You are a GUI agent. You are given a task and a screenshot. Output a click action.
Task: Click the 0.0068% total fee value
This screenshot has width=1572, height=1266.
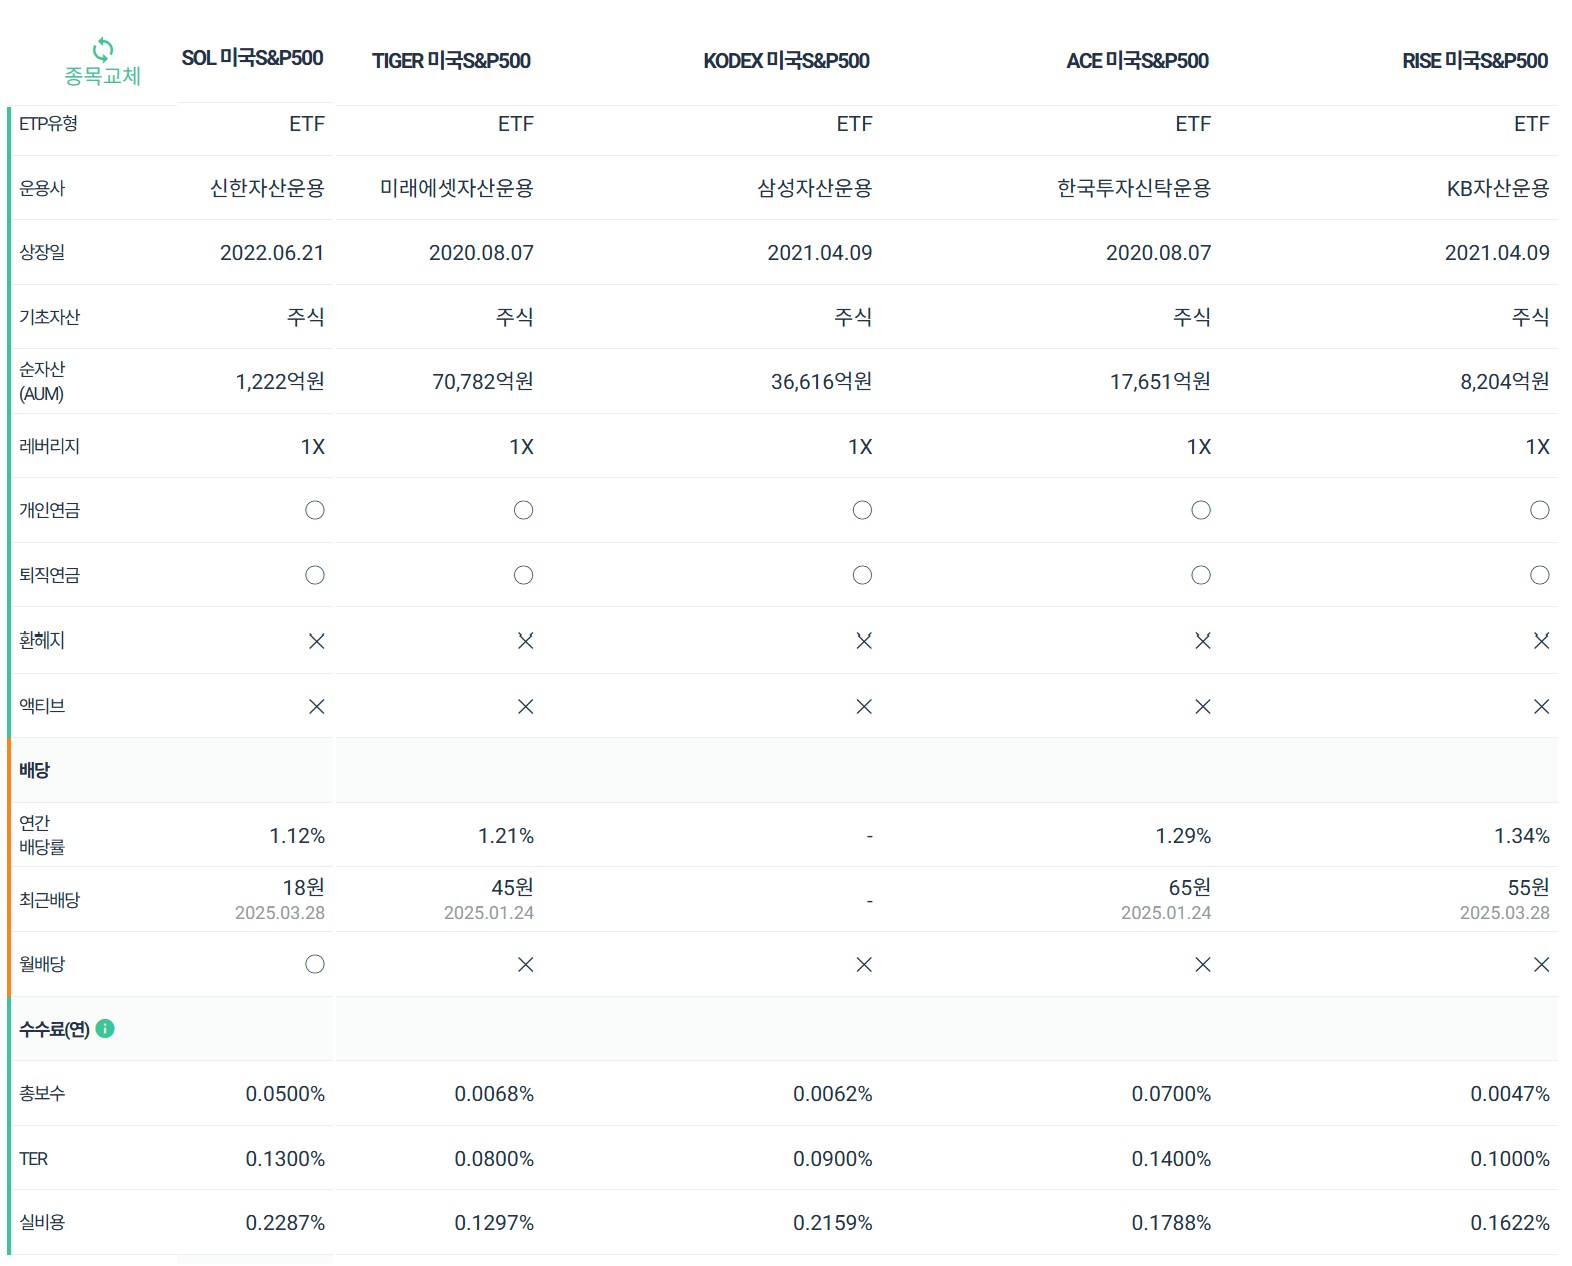tap(494, 1094)
